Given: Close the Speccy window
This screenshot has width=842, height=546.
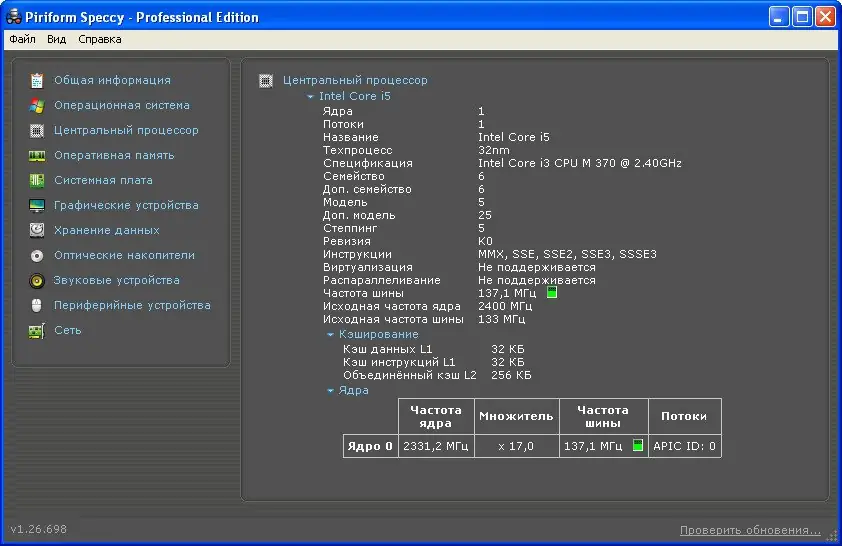Looking at the screenshot, I should [x=825, y=17].
